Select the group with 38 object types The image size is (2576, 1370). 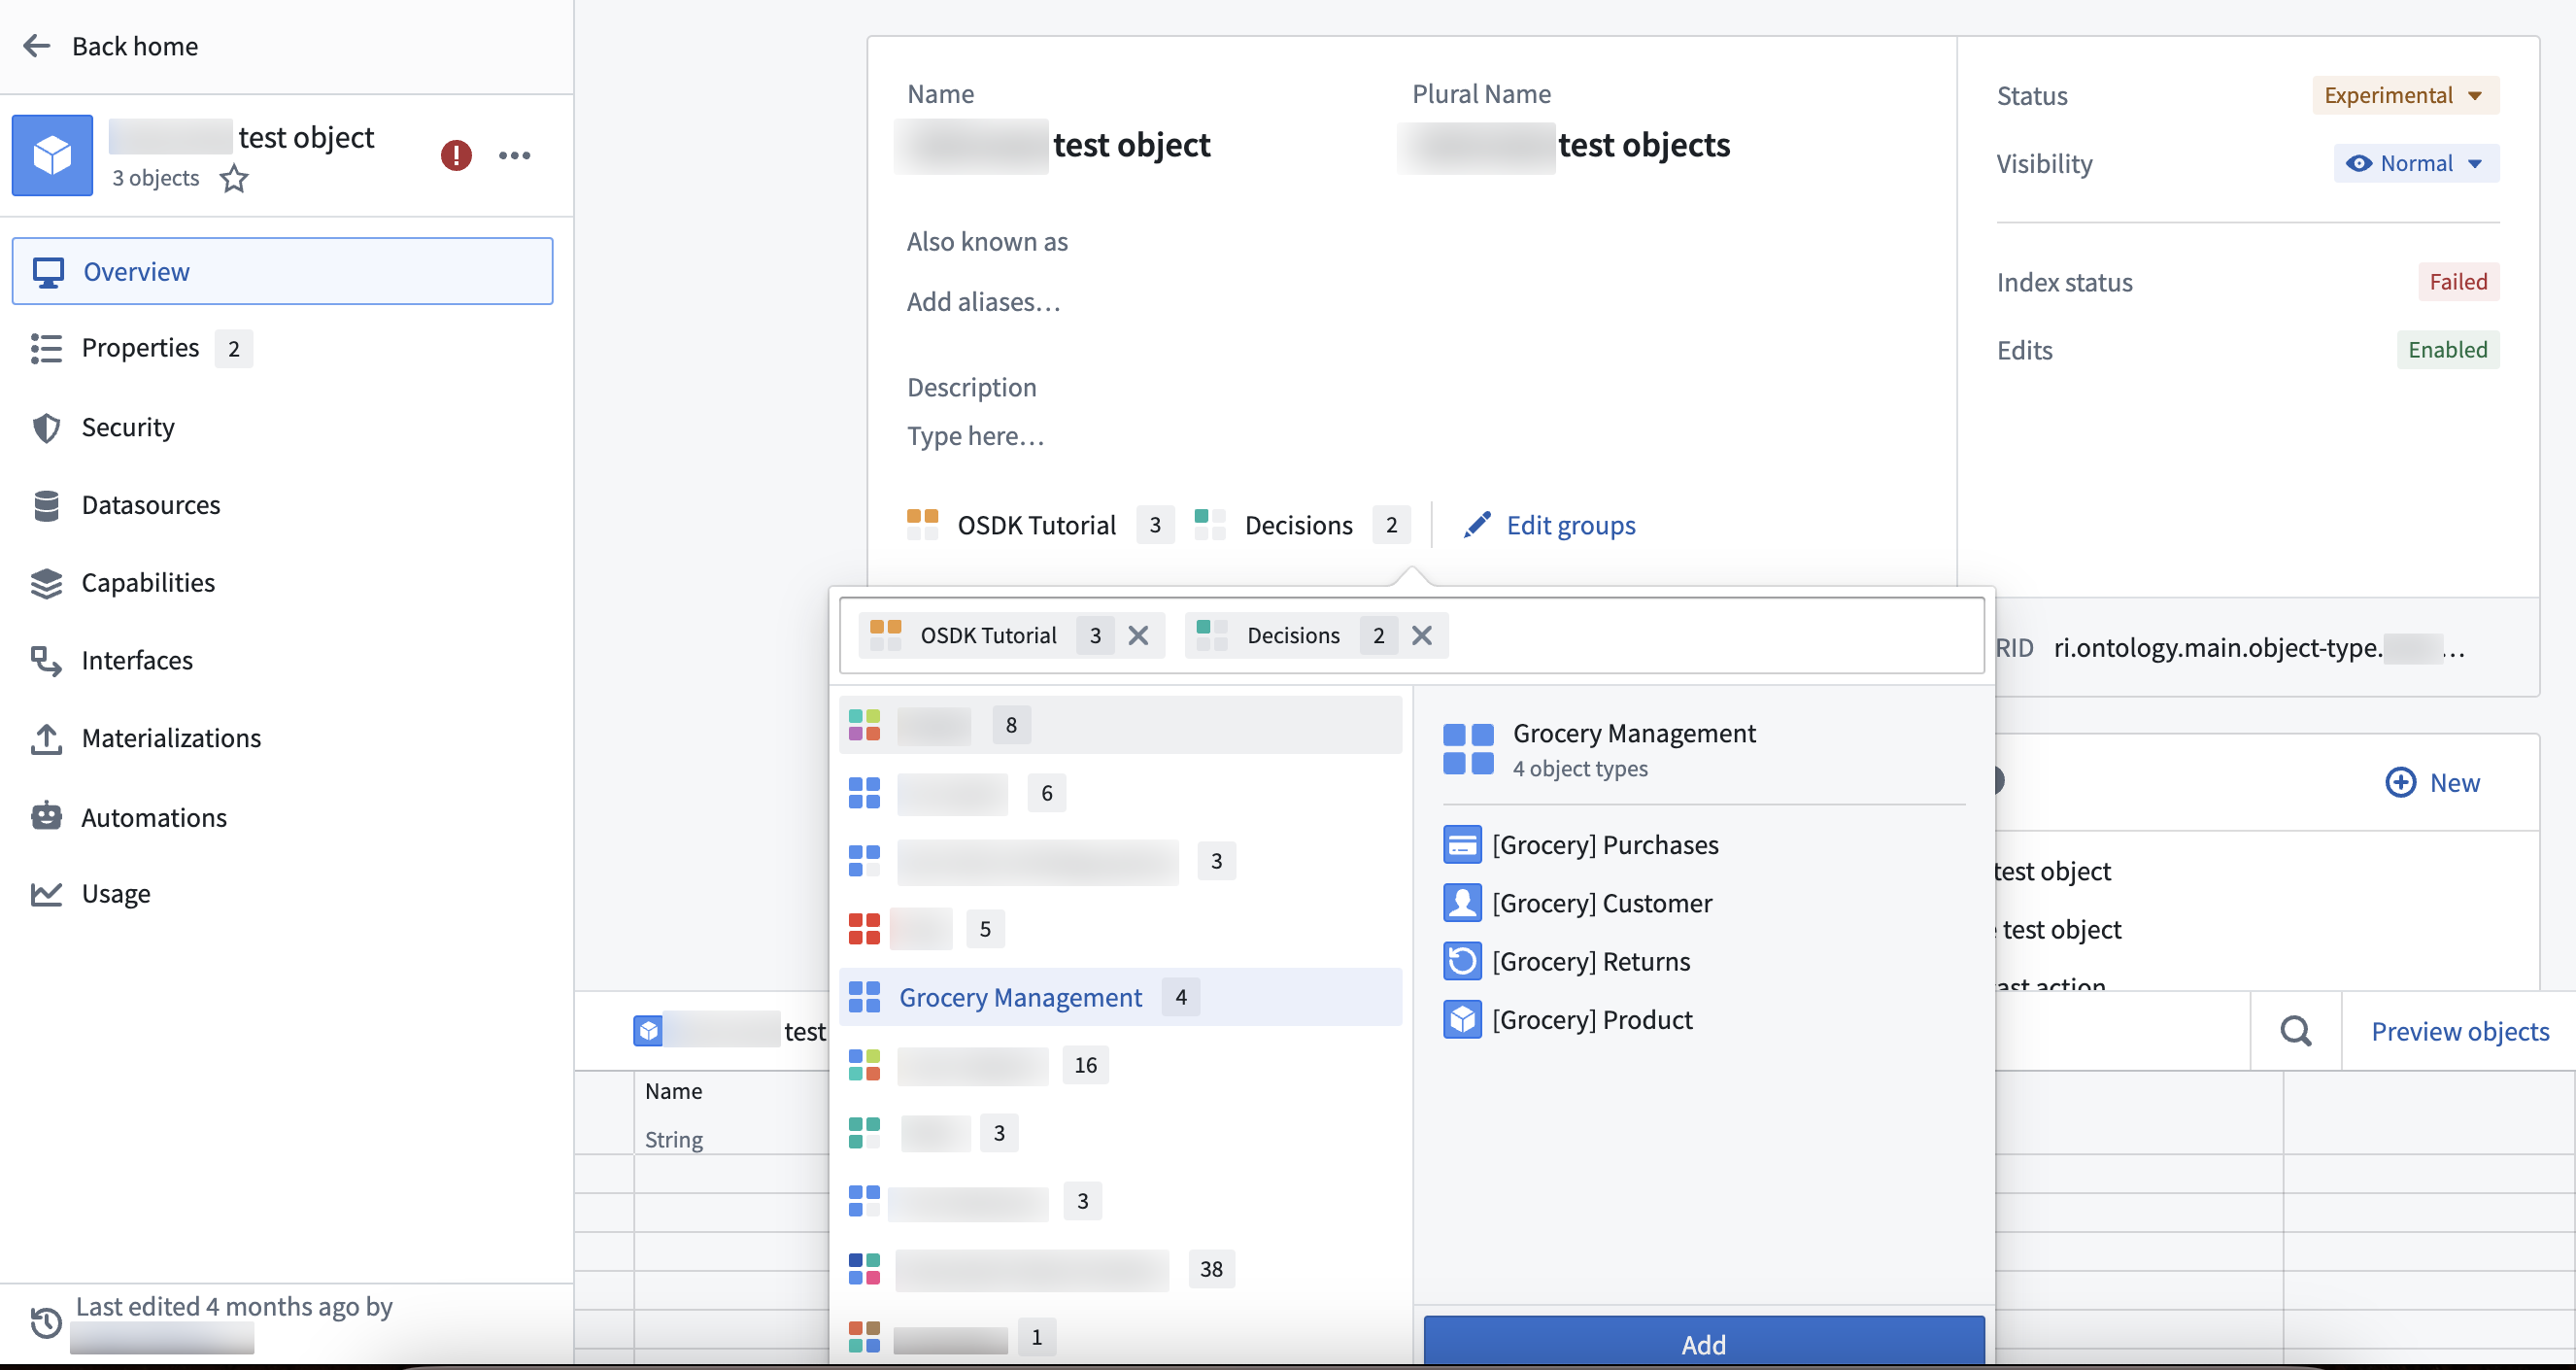point(1120,1269)
